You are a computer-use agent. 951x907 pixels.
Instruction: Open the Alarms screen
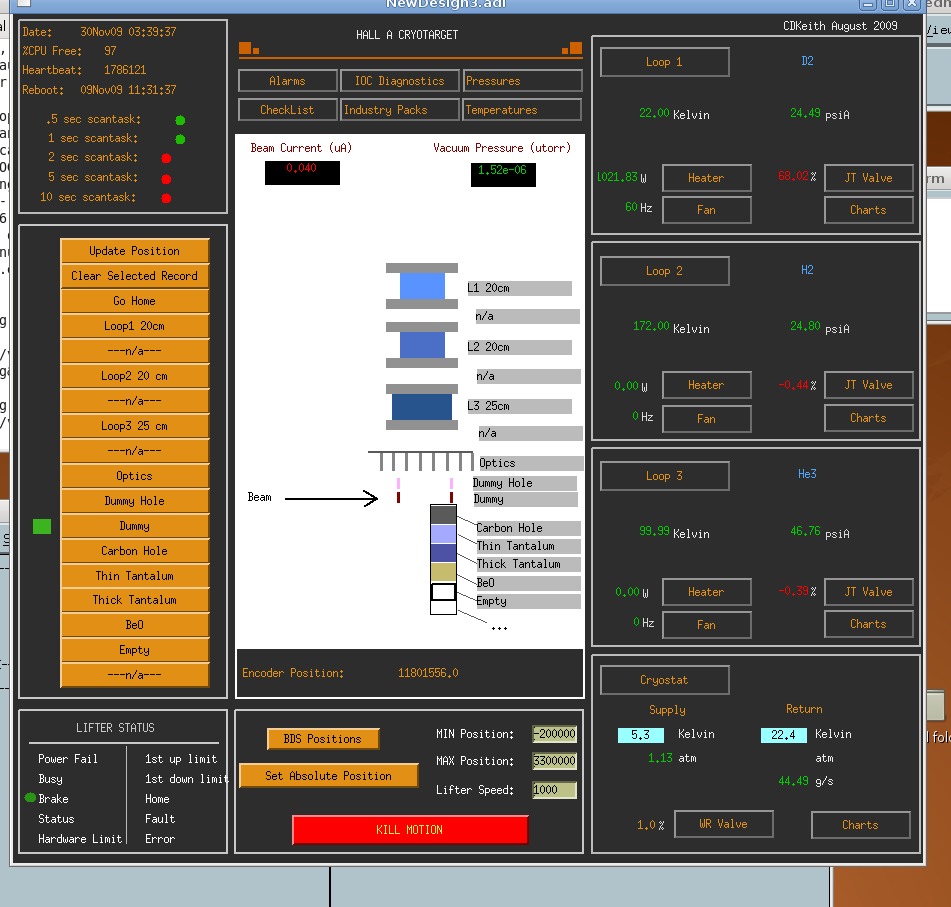pos(287,81)
